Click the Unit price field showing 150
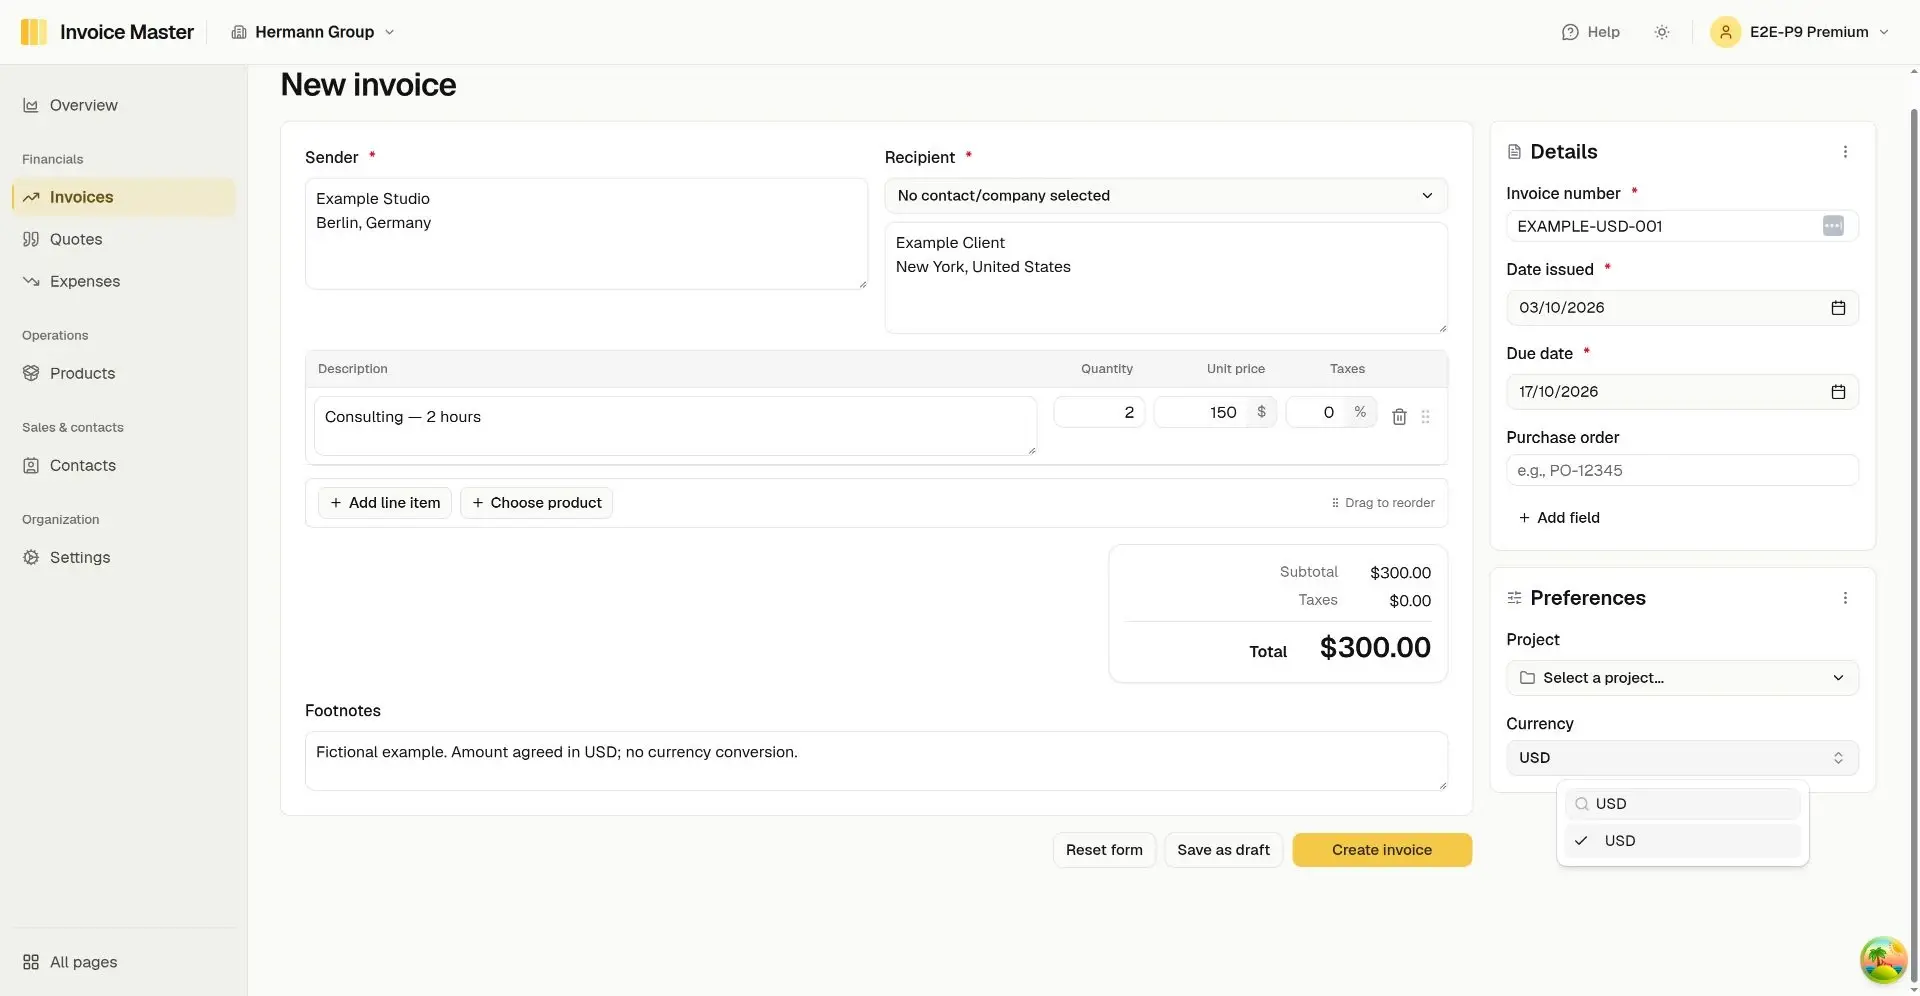This screenshot has width=1920, height=996. click(1201, 412)
